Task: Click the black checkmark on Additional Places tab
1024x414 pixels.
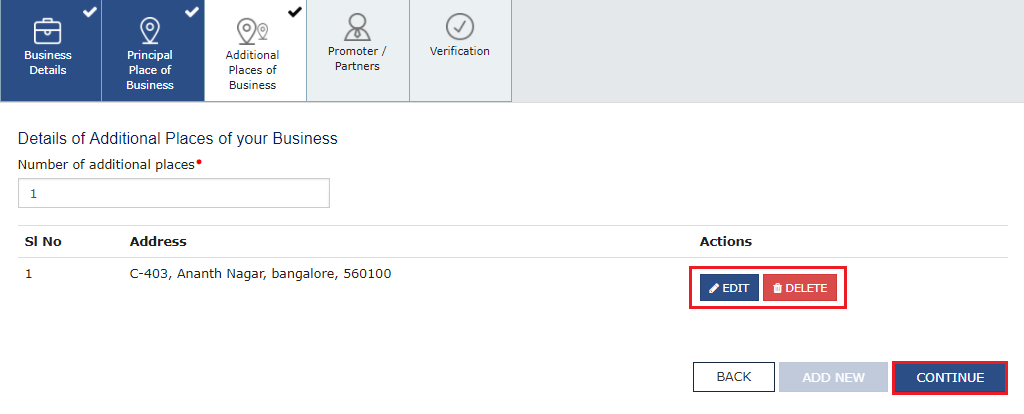Action: click(294, 12)
